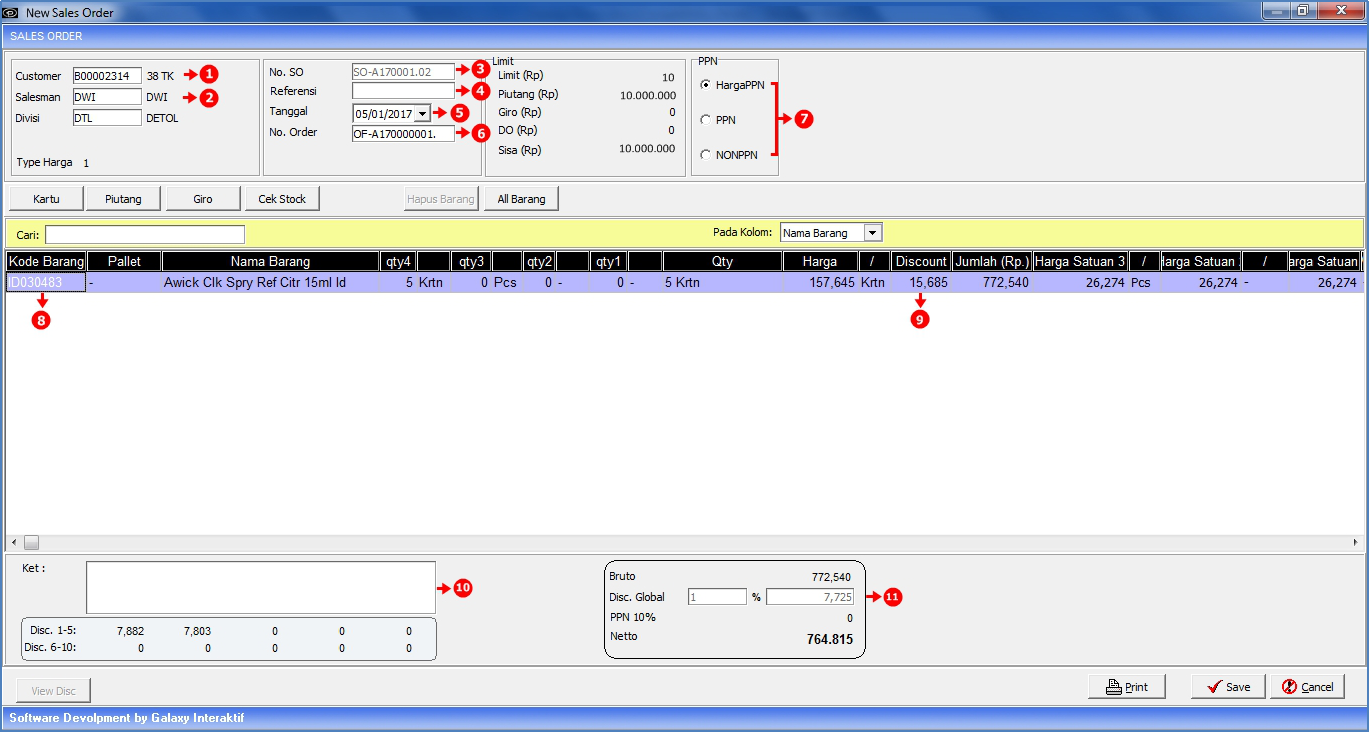Select the NONPPN radio option

[x=706, y=155]
